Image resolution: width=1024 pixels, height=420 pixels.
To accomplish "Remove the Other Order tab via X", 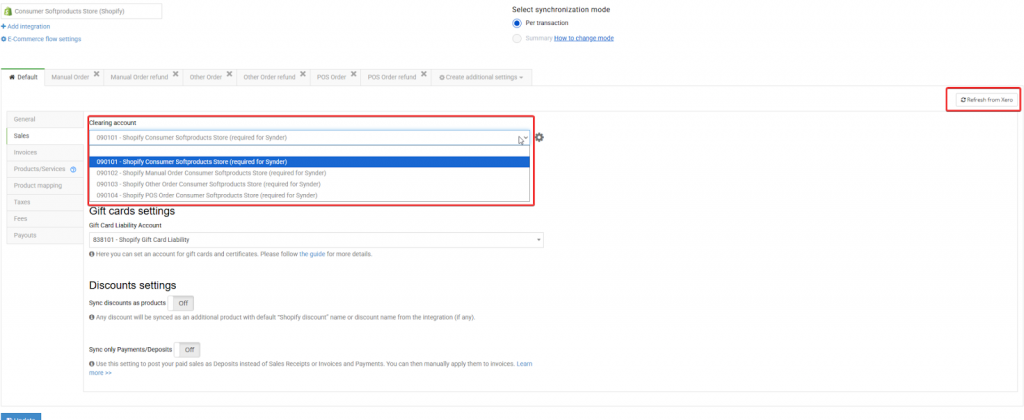I will [230, 74].
